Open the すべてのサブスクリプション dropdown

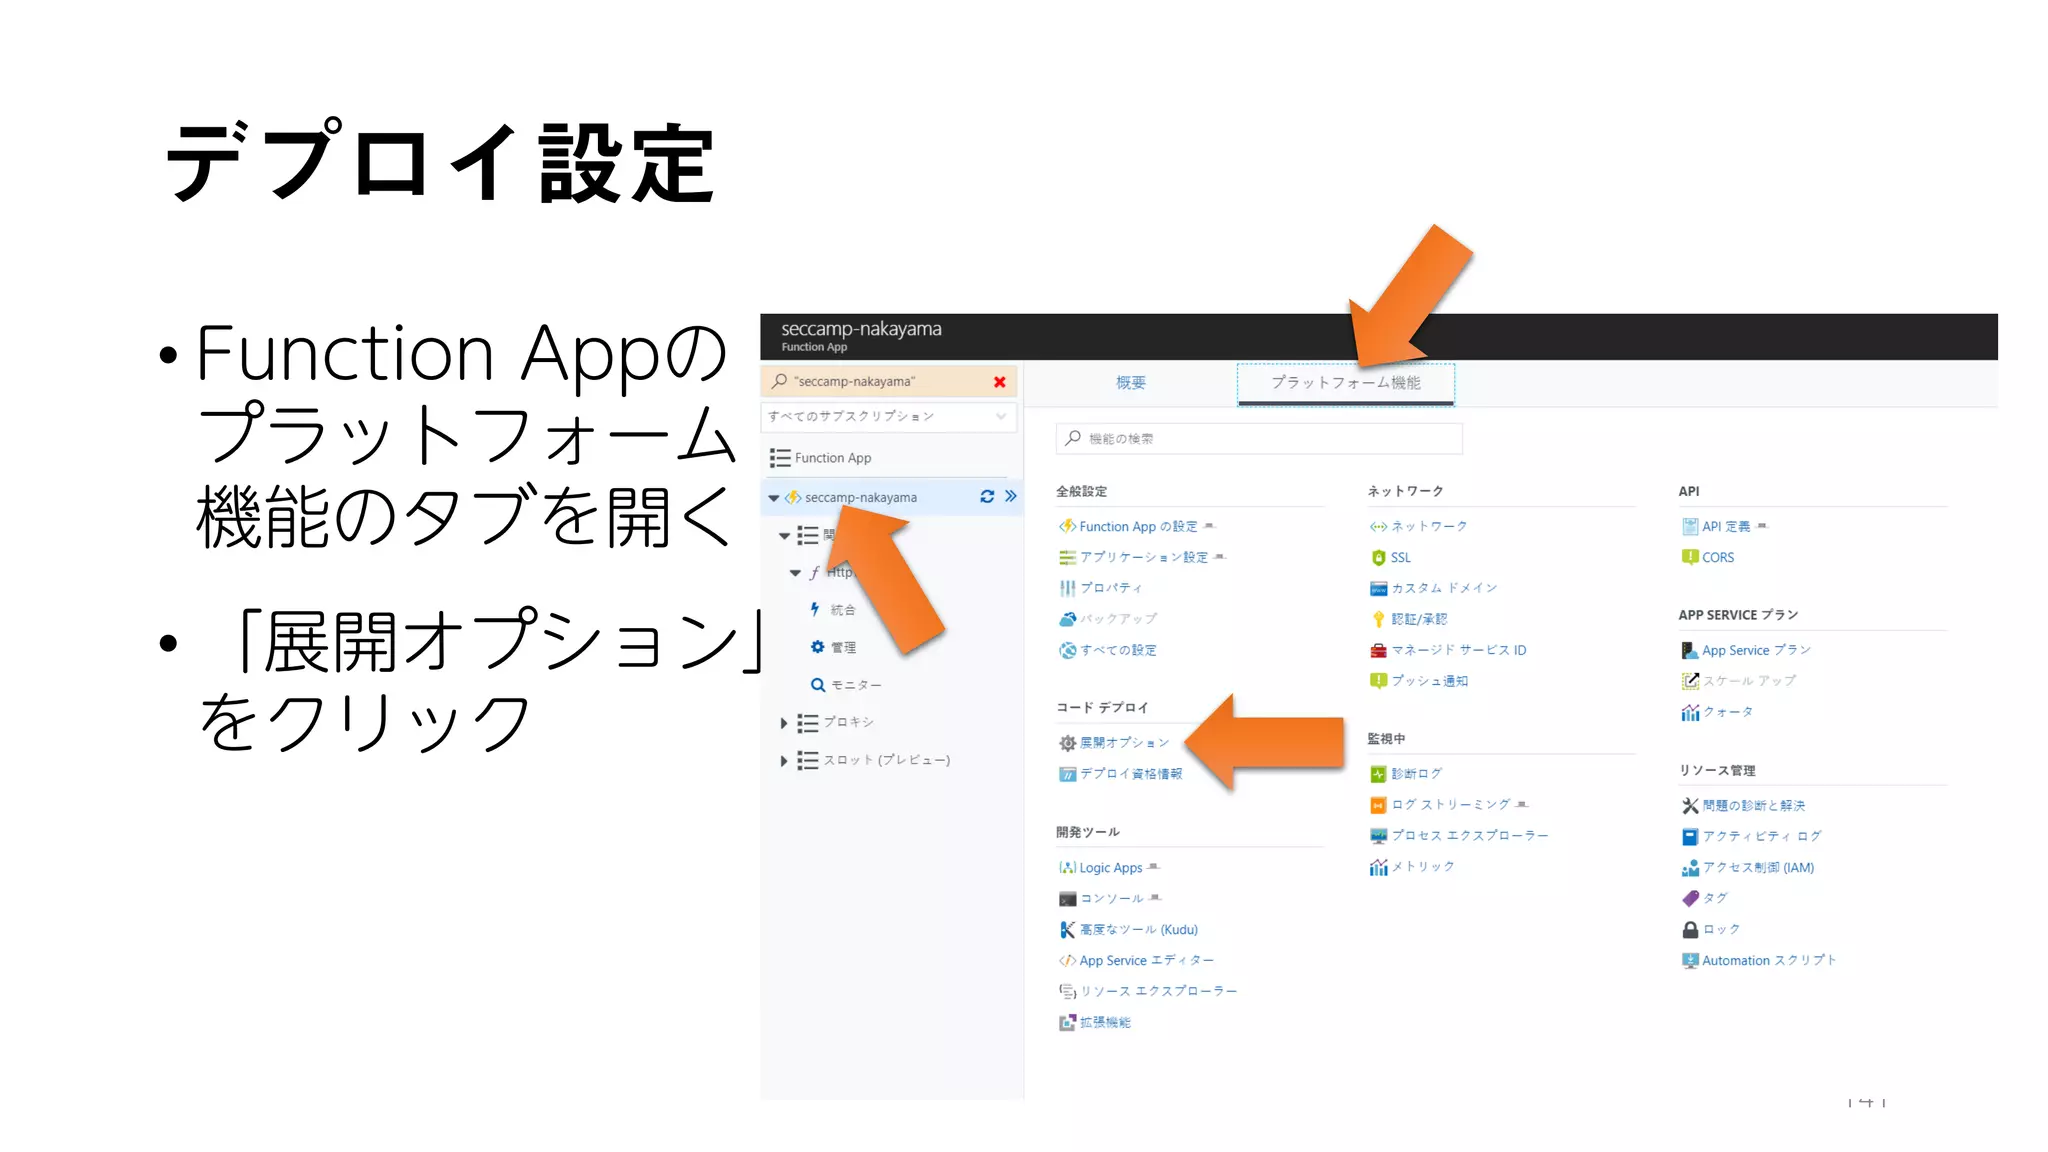click(889, 417)
